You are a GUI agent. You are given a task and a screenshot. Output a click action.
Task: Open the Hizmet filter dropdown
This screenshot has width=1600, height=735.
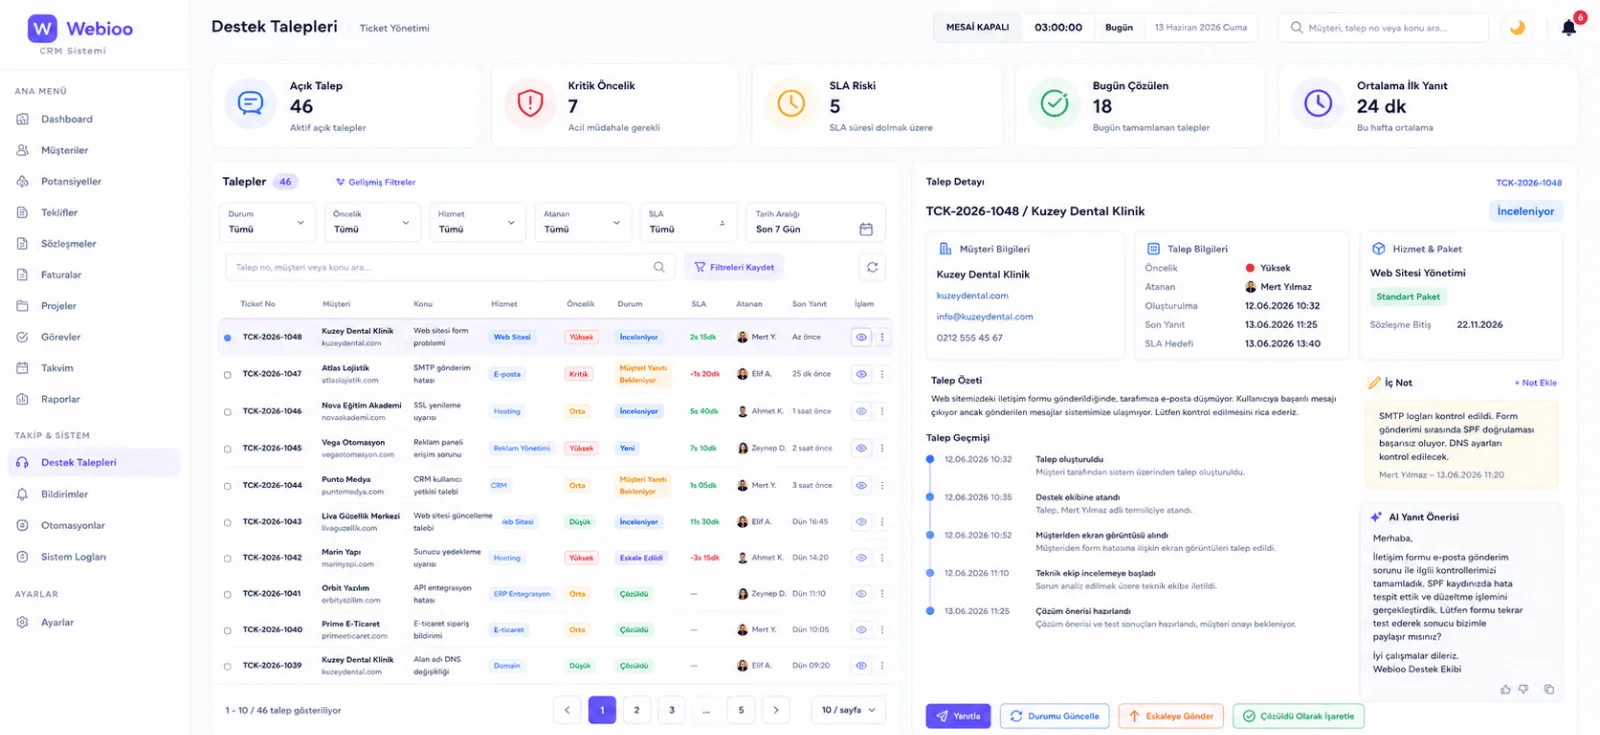(x=477, y=222)
